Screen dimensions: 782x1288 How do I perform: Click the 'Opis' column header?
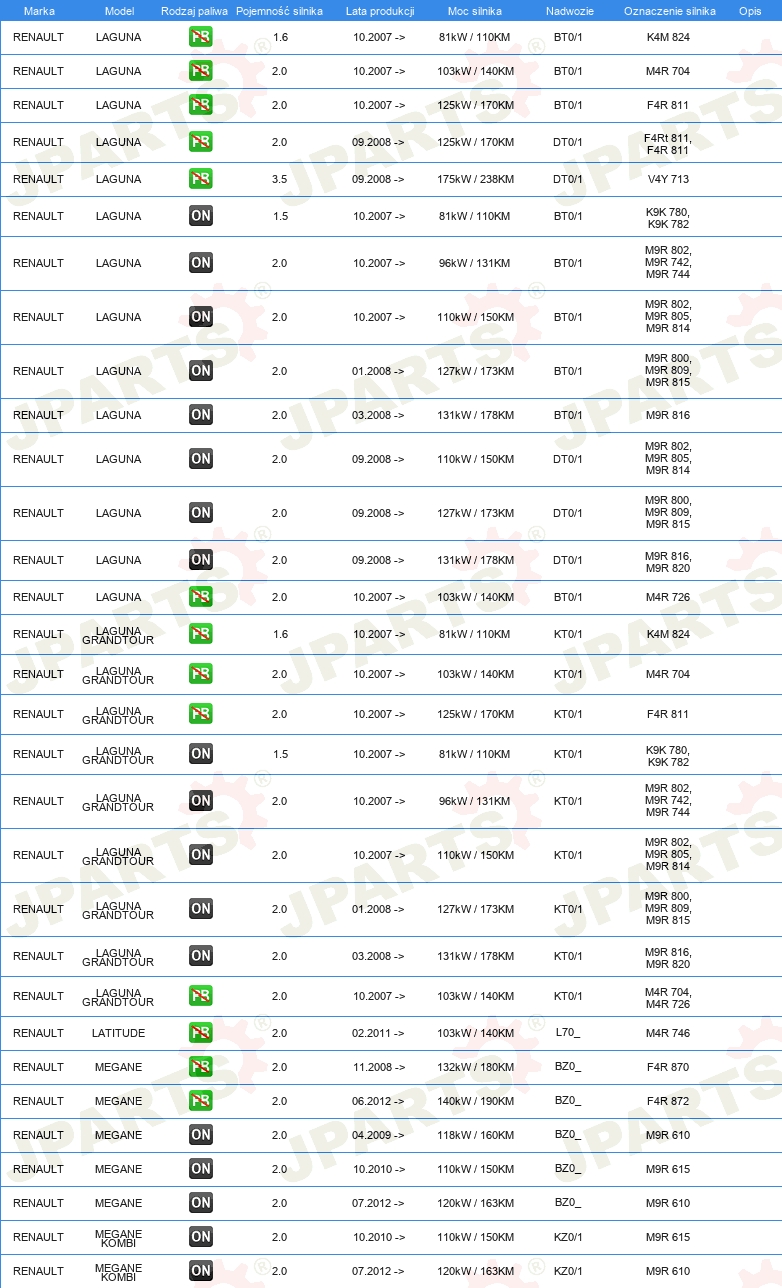pos(749,11)
